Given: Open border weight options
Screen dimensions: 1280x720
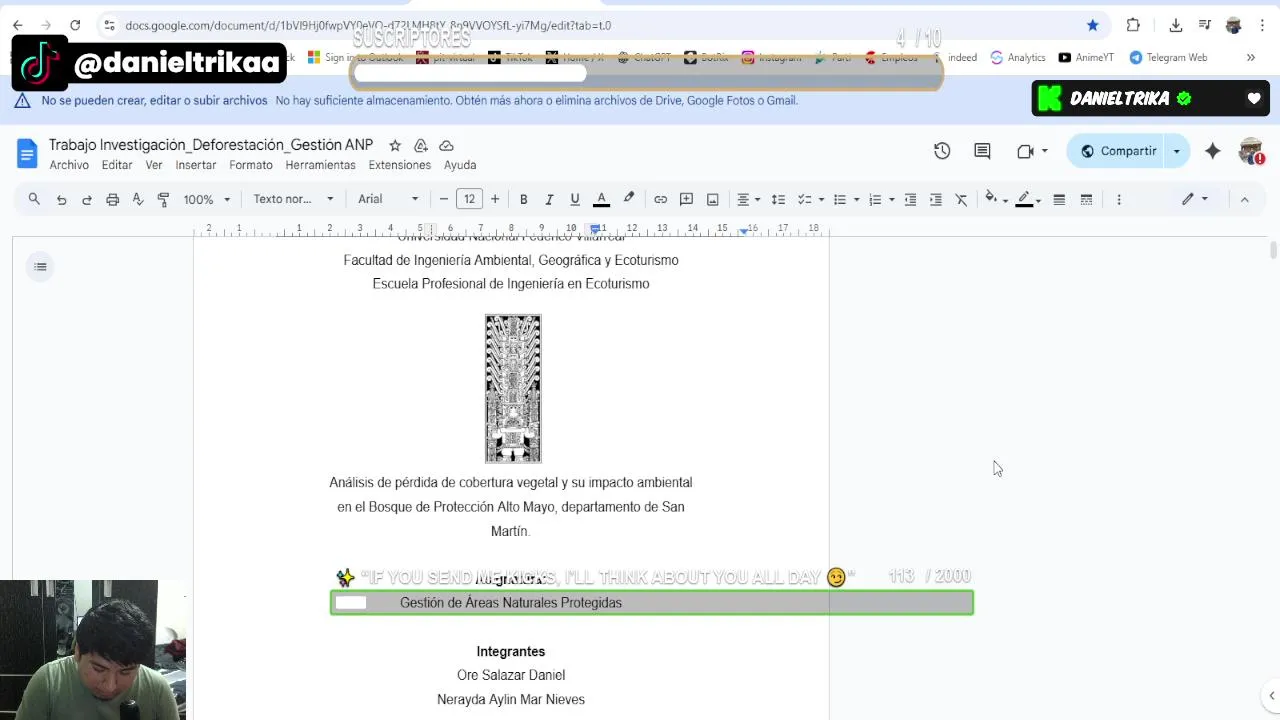Looking at the screenshot, I should coord(1059,199).
